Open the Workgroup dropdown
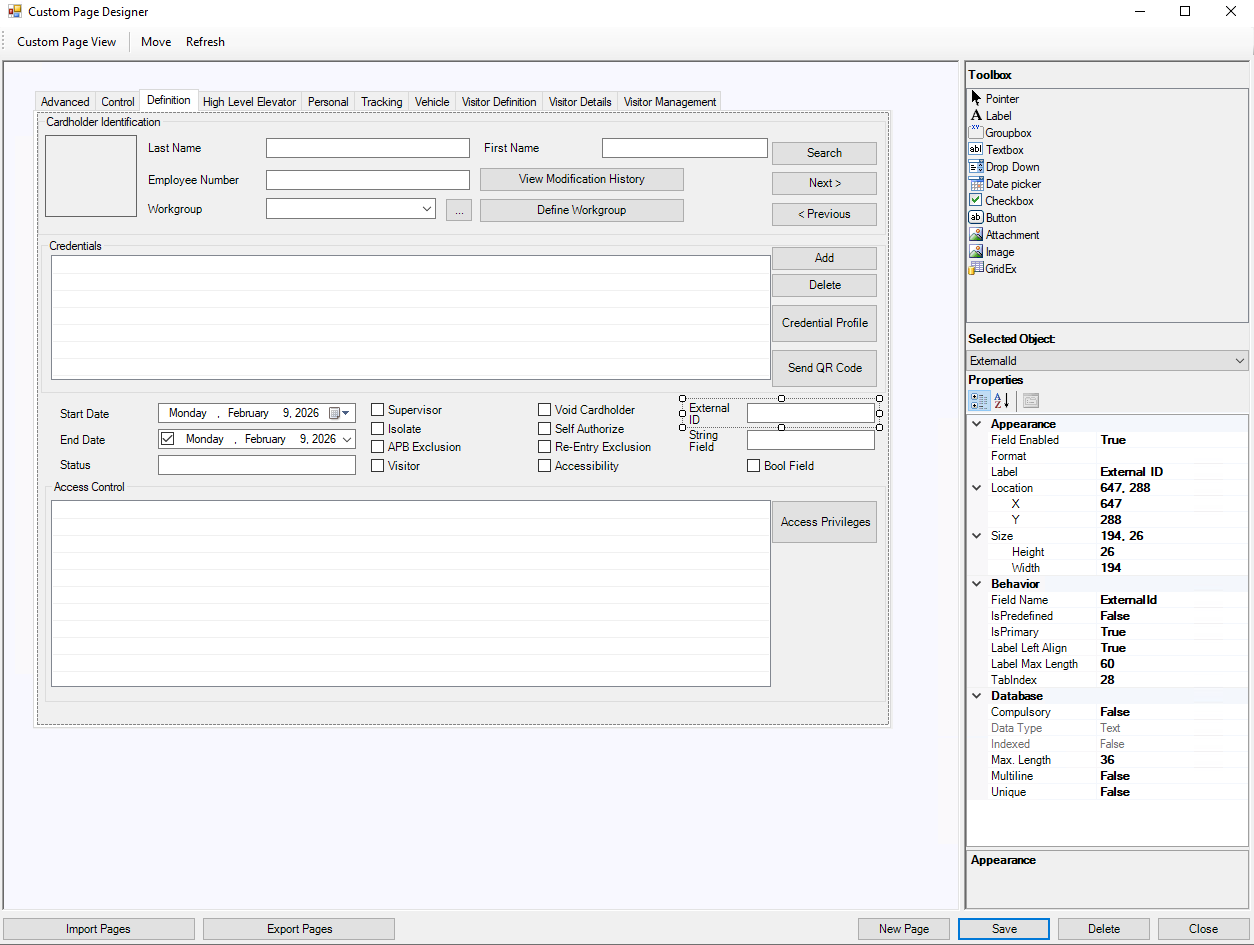Screen dimensions: 1254x945 tap(425, 208)
